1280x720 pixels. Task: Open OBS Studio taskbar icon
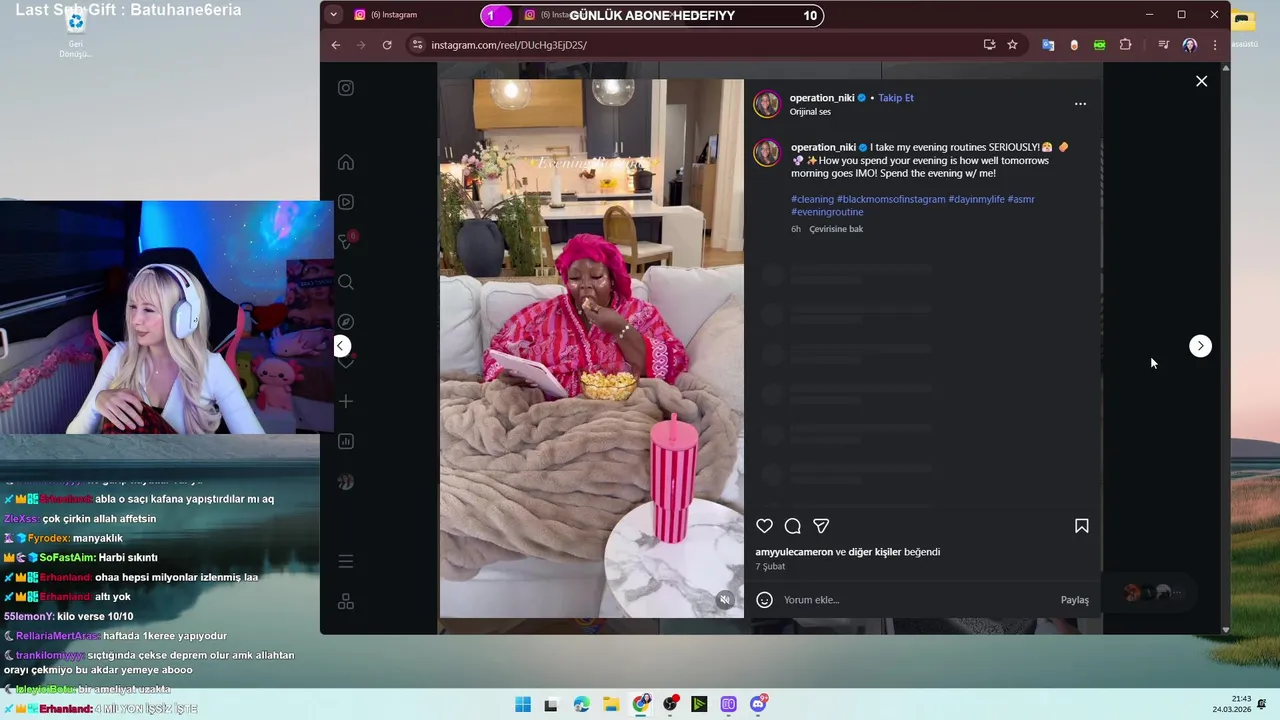coord(670,704)
